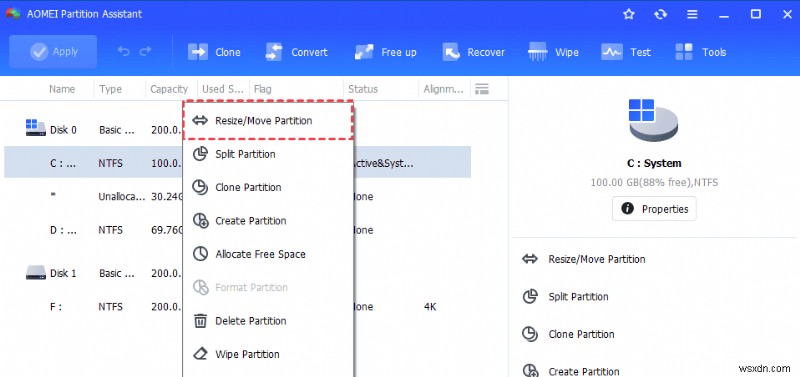Click the Clone Partition icon in right panel

(x=530, y=334)
